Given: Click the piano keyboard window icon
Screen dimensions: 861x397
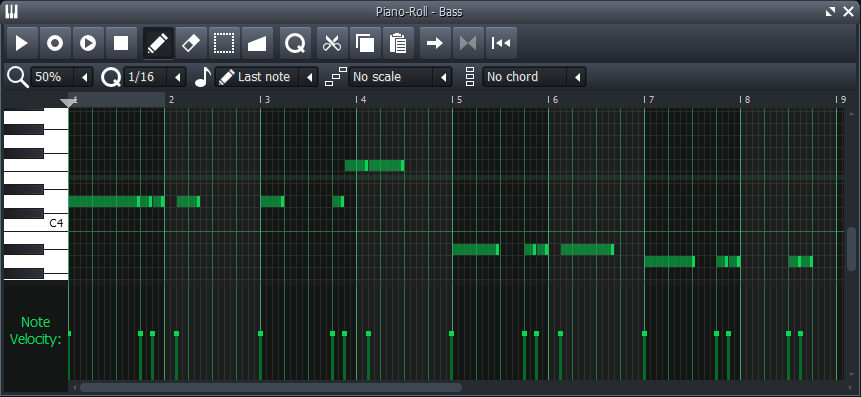Looking at the screenshot, I should click(12, 11).
